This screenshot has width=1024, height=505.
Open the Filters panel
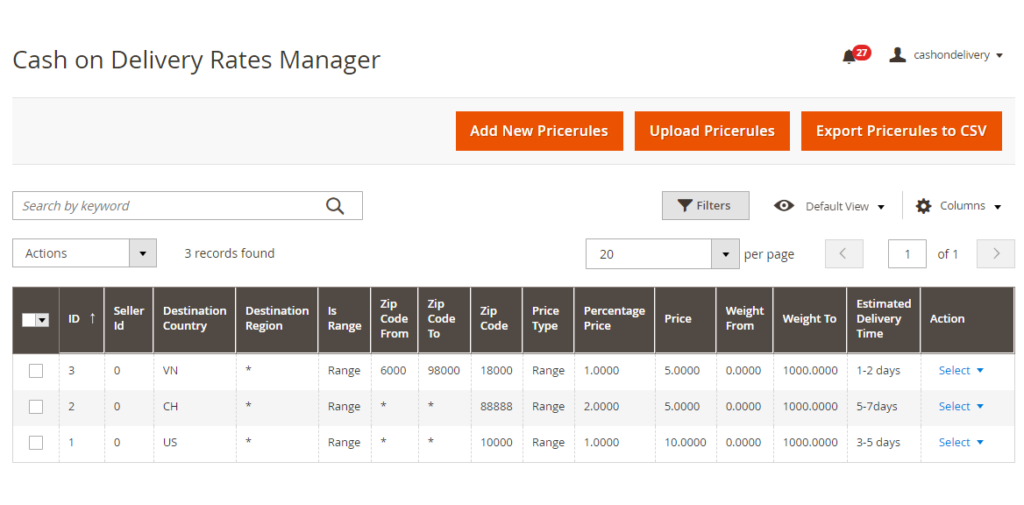705,206
